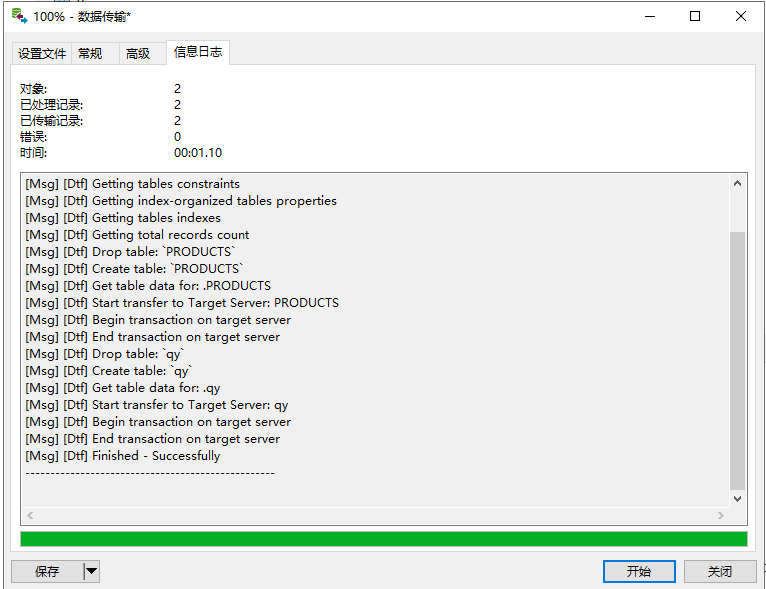Select log line 'Getting tables indexes'
The height and width of the screenshot is (589, 766).
coord(123,218)
